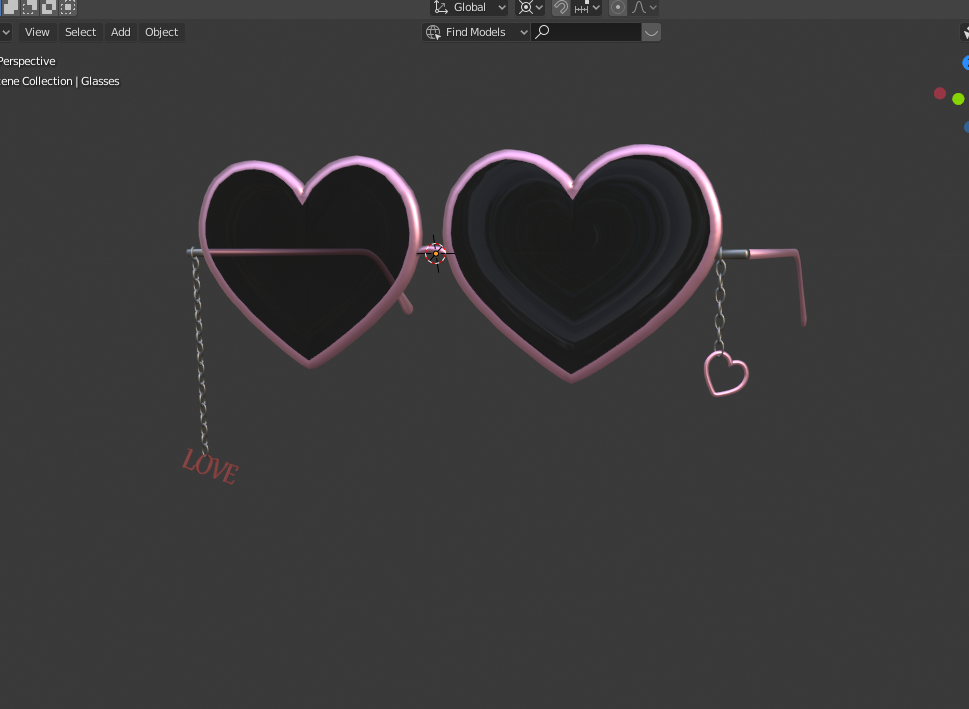Click the green axis ball on navigation gizmo
The width and height of the screenshot is (969, 709).
tap(957, 99)
